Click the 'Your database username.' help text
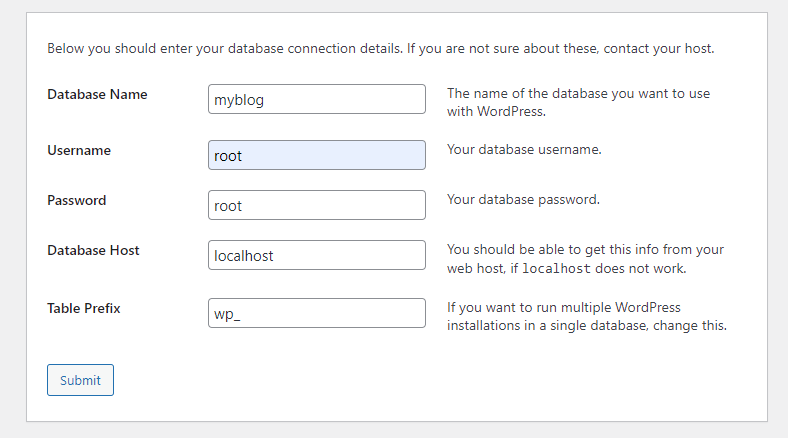Image resolution: width=788 pixels, height=438 pixels. (x=524, y=149)
